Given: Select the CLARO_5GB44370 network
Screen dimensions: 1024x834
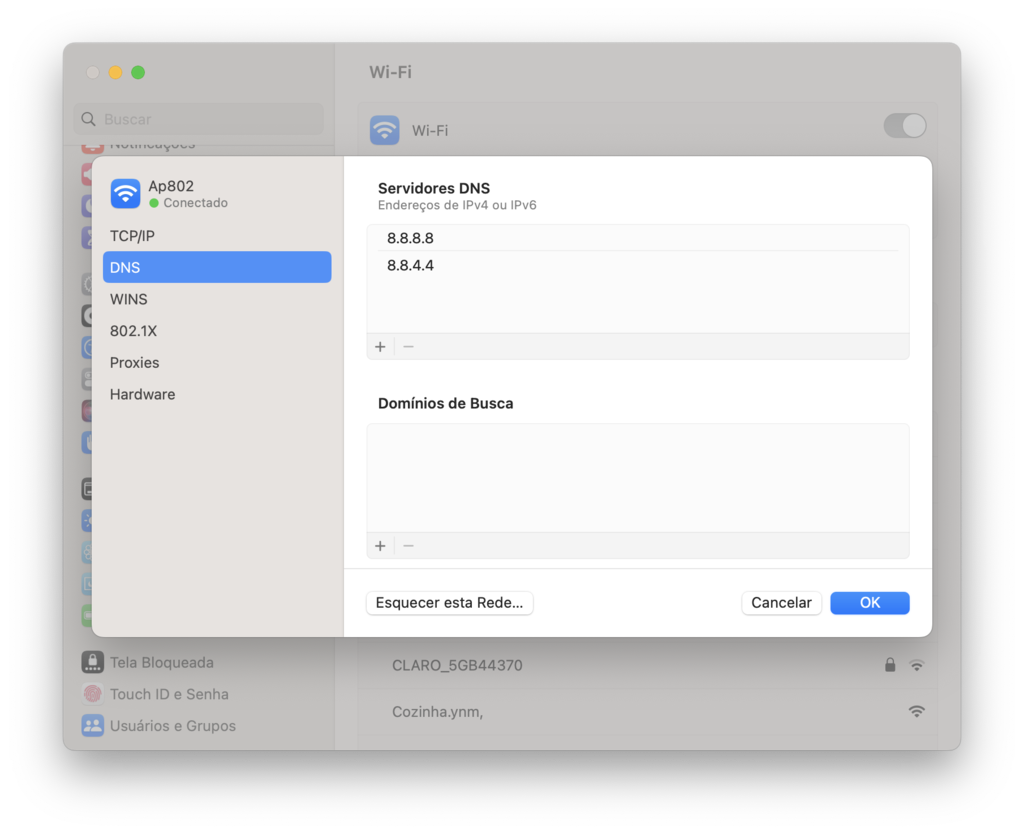Looking at the screenshot, I should (x=647, y=666).
